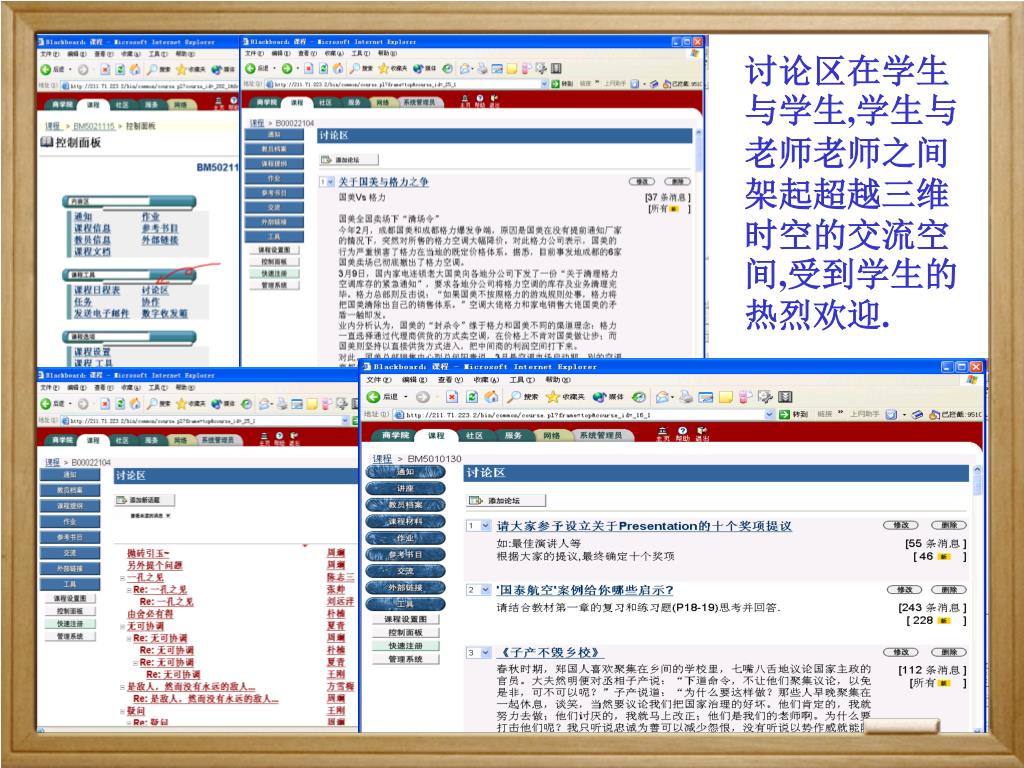The image size is (1024, 768).
Task: Click 讲座 sidebar button in BM5010130 window
Action: point(406,488)
